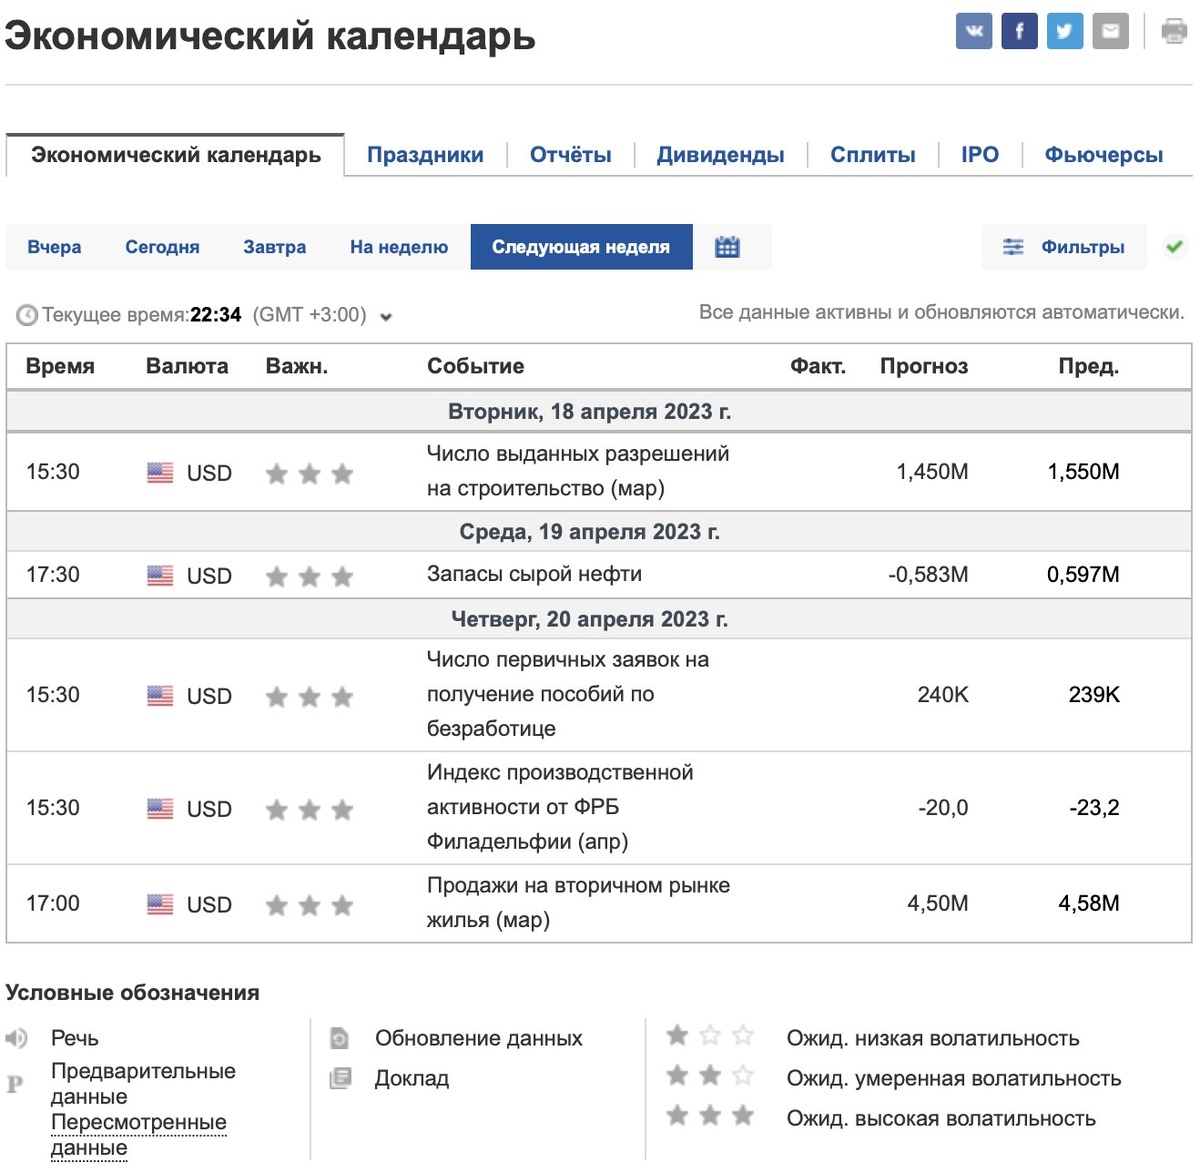Share the page on Twitter

tap(1064, 30)
